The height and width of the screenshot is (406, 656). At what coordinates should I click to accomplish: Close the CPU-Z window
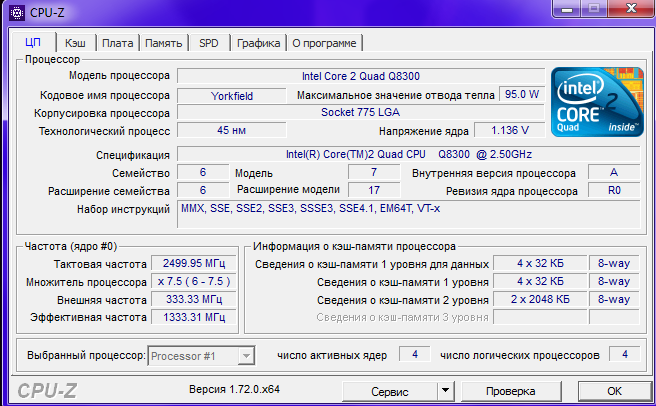(631, 8)
